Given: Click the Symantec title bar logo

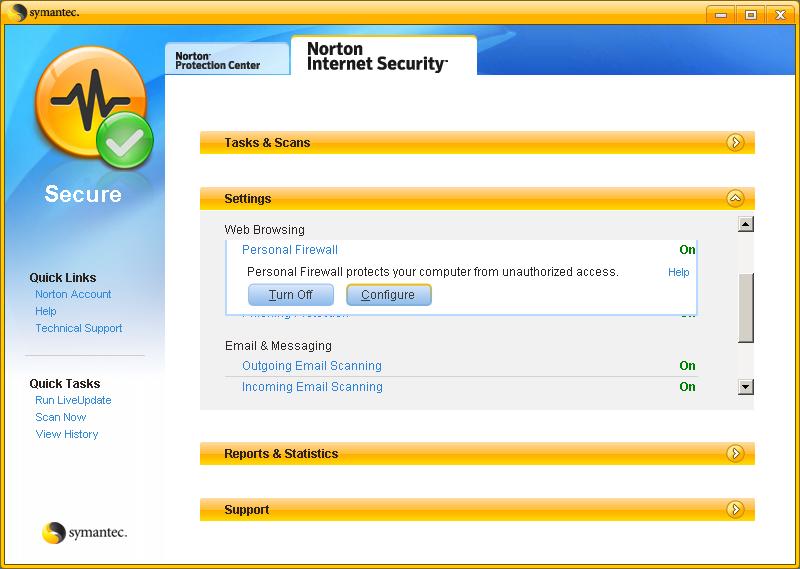Looking at the screenshot, I should (44, 12).
